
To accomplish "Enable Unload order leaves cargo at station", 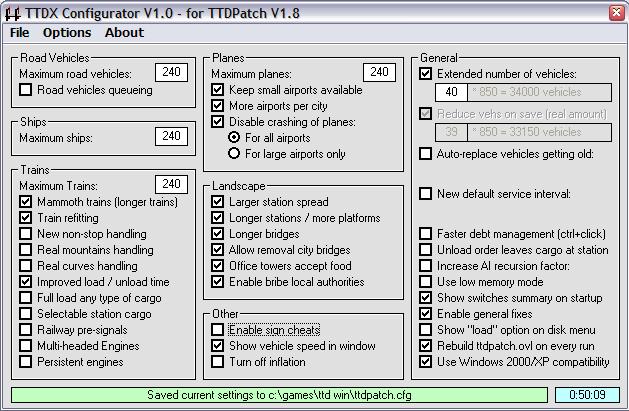I will (x=426, y=249).
